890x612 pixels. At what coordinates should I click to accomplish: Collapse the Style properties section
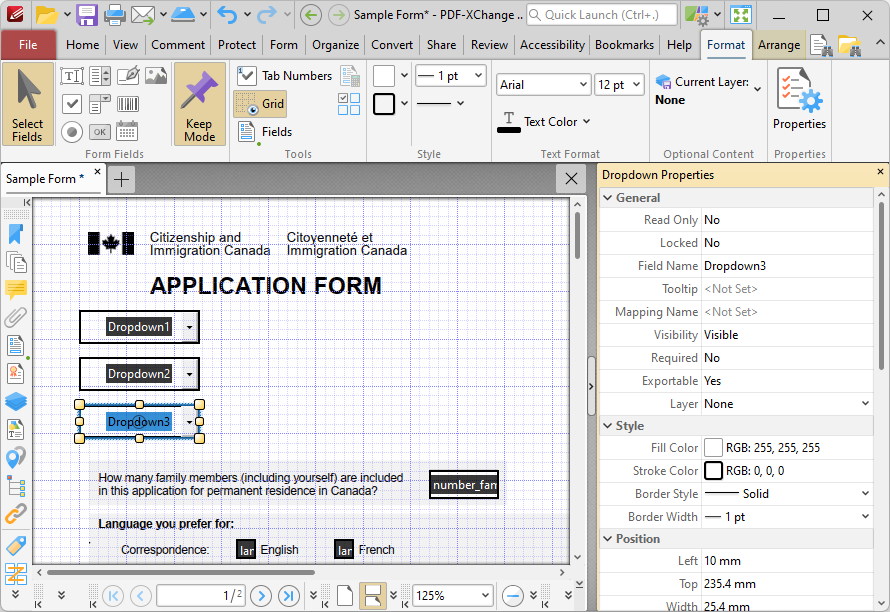(608, 426)
